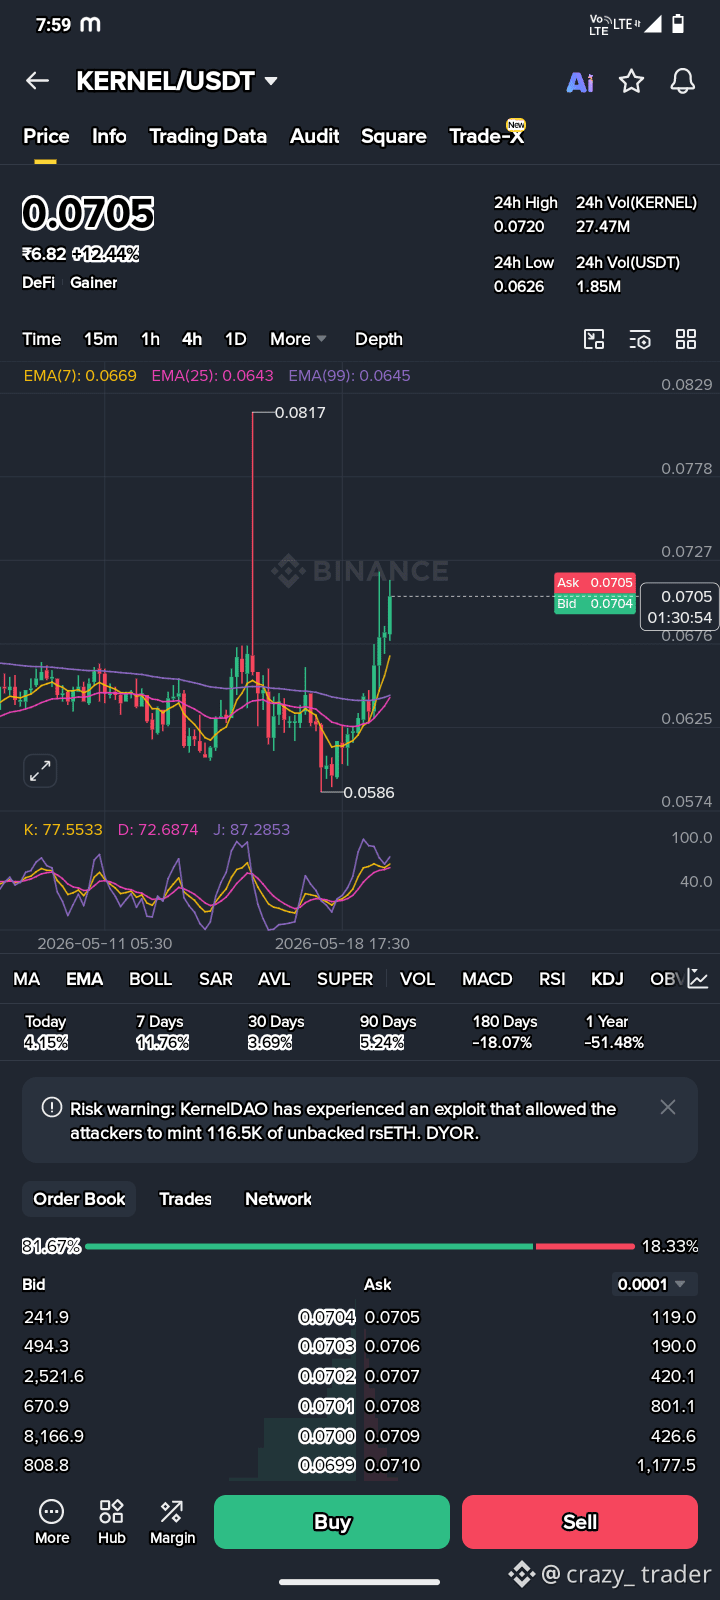Select the 15m chart interval

[100, 339]
